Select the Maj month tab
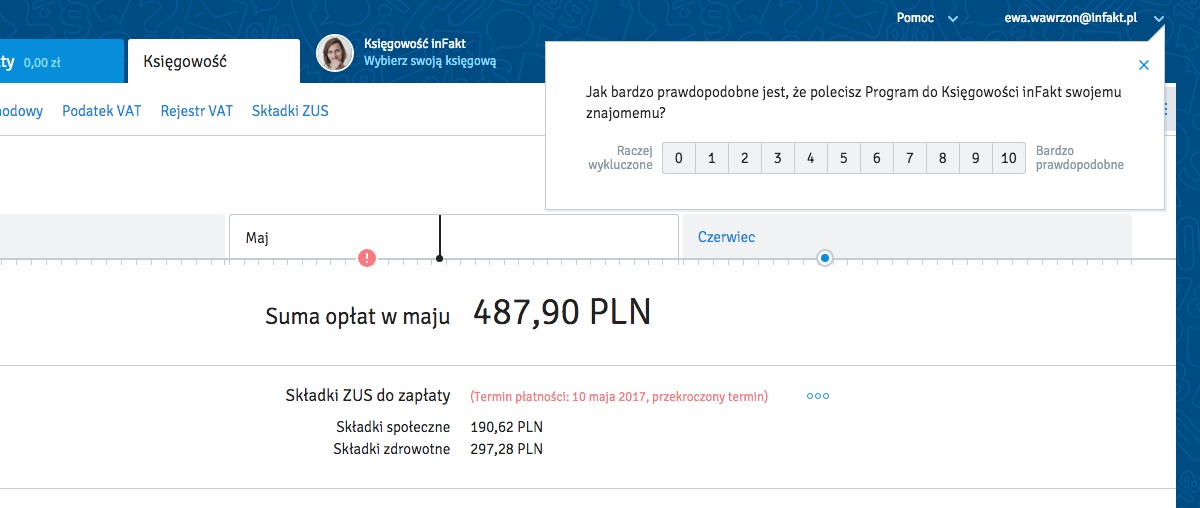Screen dimensions: 1200x508 [x=454, y=237]
